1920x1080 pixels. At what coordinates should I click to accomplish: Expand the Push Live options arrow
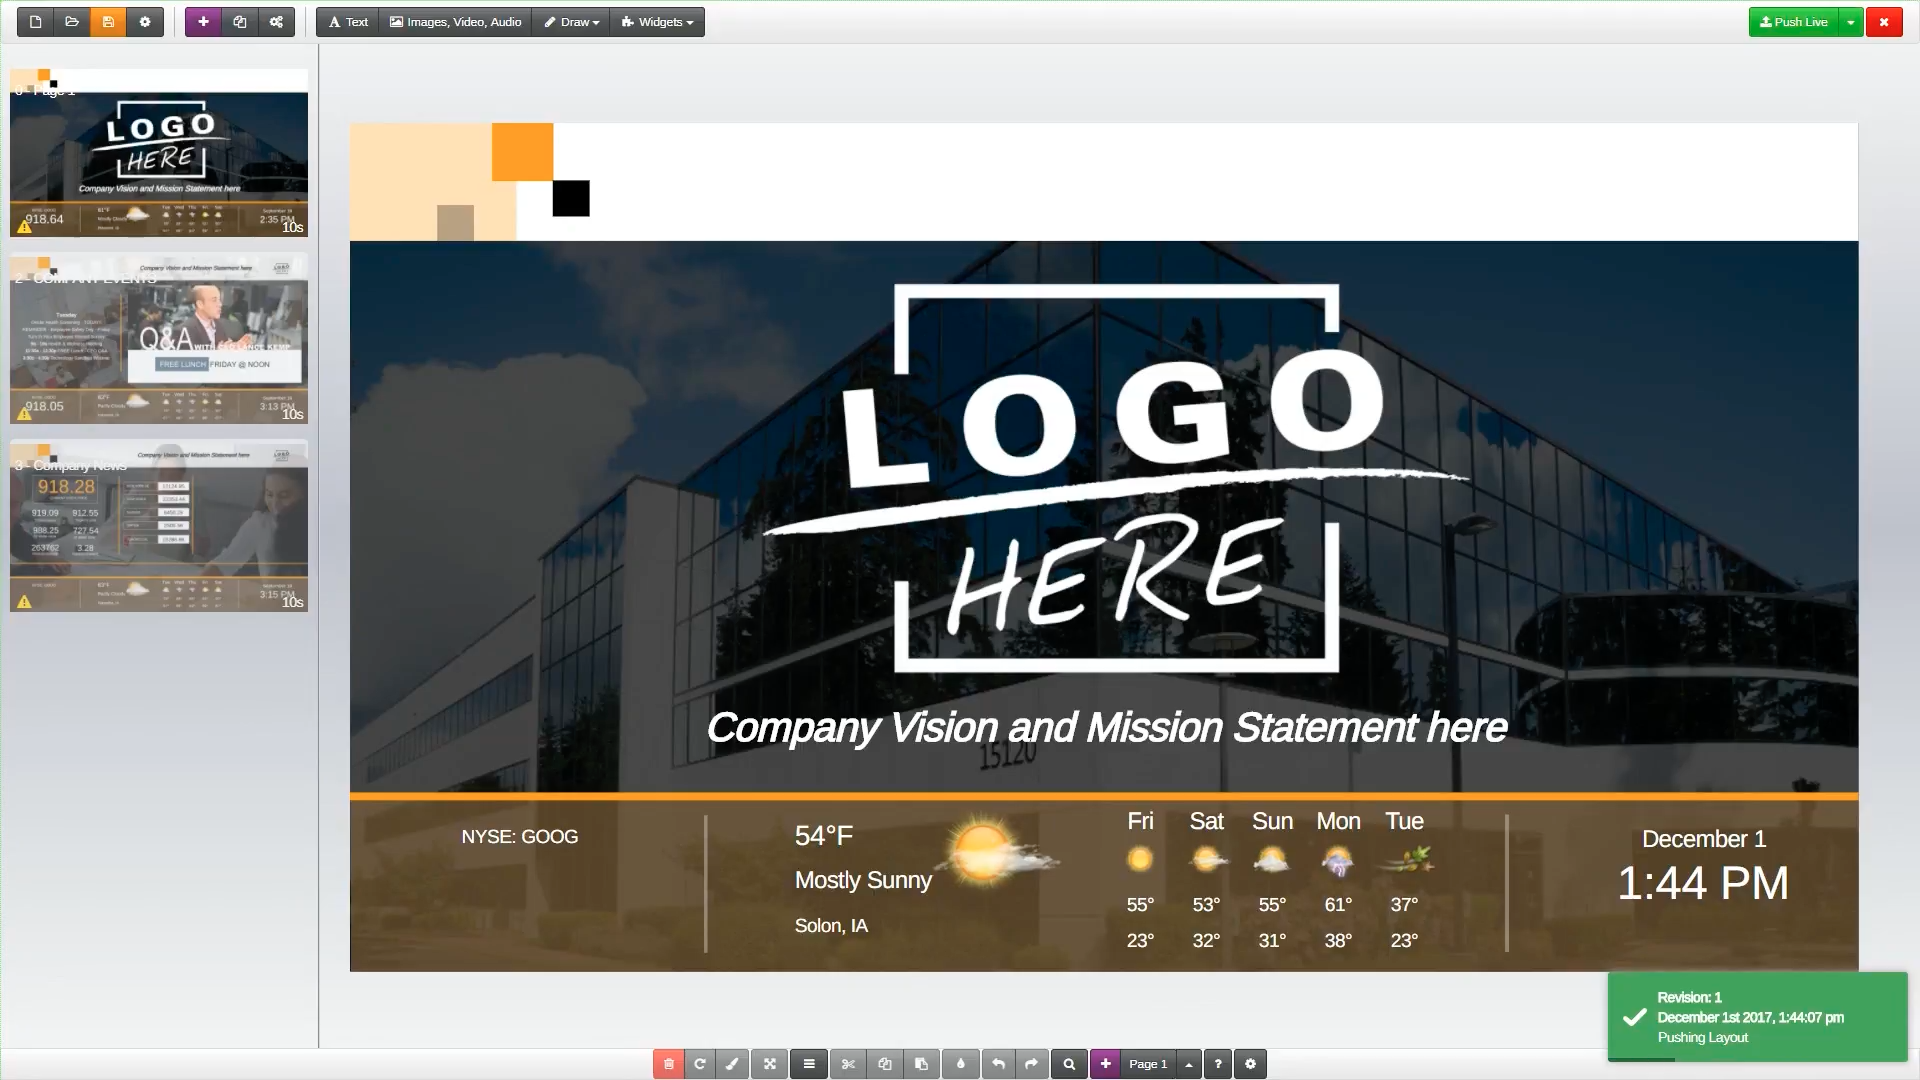1851,22
